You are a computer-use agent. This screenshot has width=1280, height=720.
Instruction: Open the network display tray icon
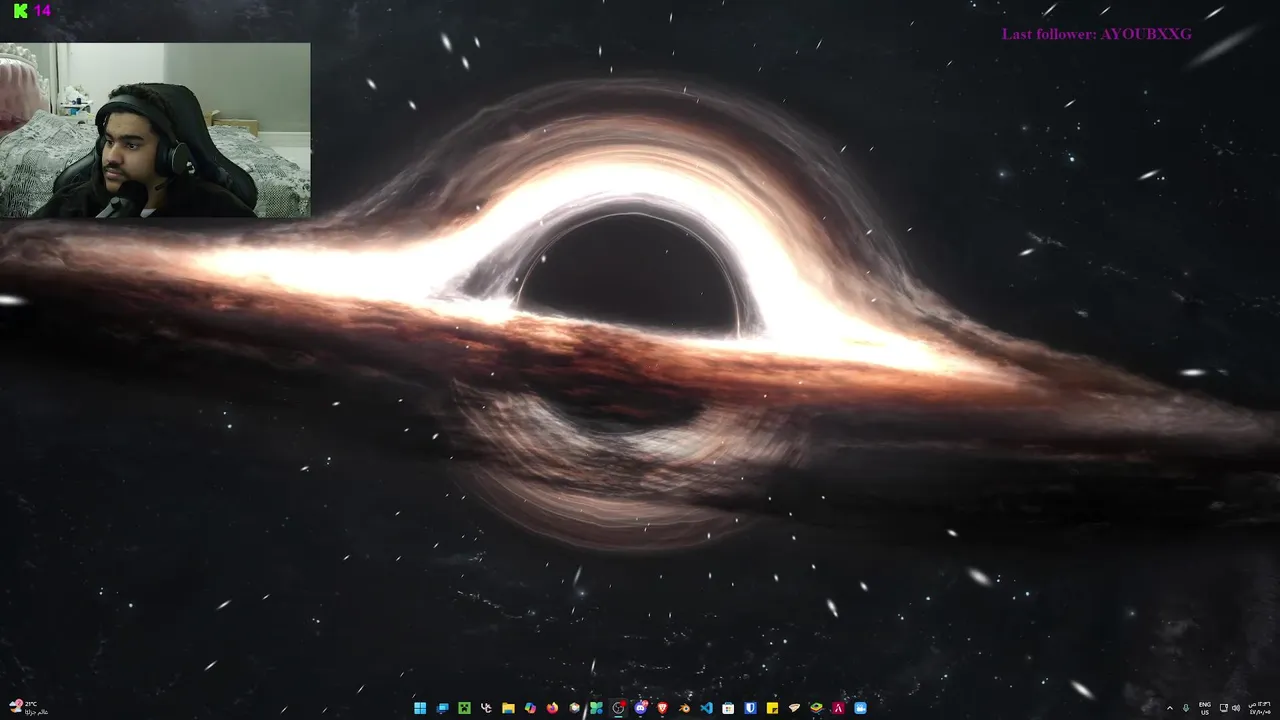click(1223, 708)
